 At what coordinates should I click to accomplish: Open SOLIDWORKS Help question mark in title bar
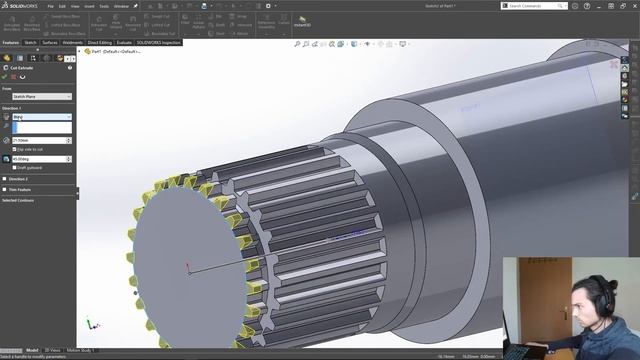pyautogui.click(x=587, y=6)
